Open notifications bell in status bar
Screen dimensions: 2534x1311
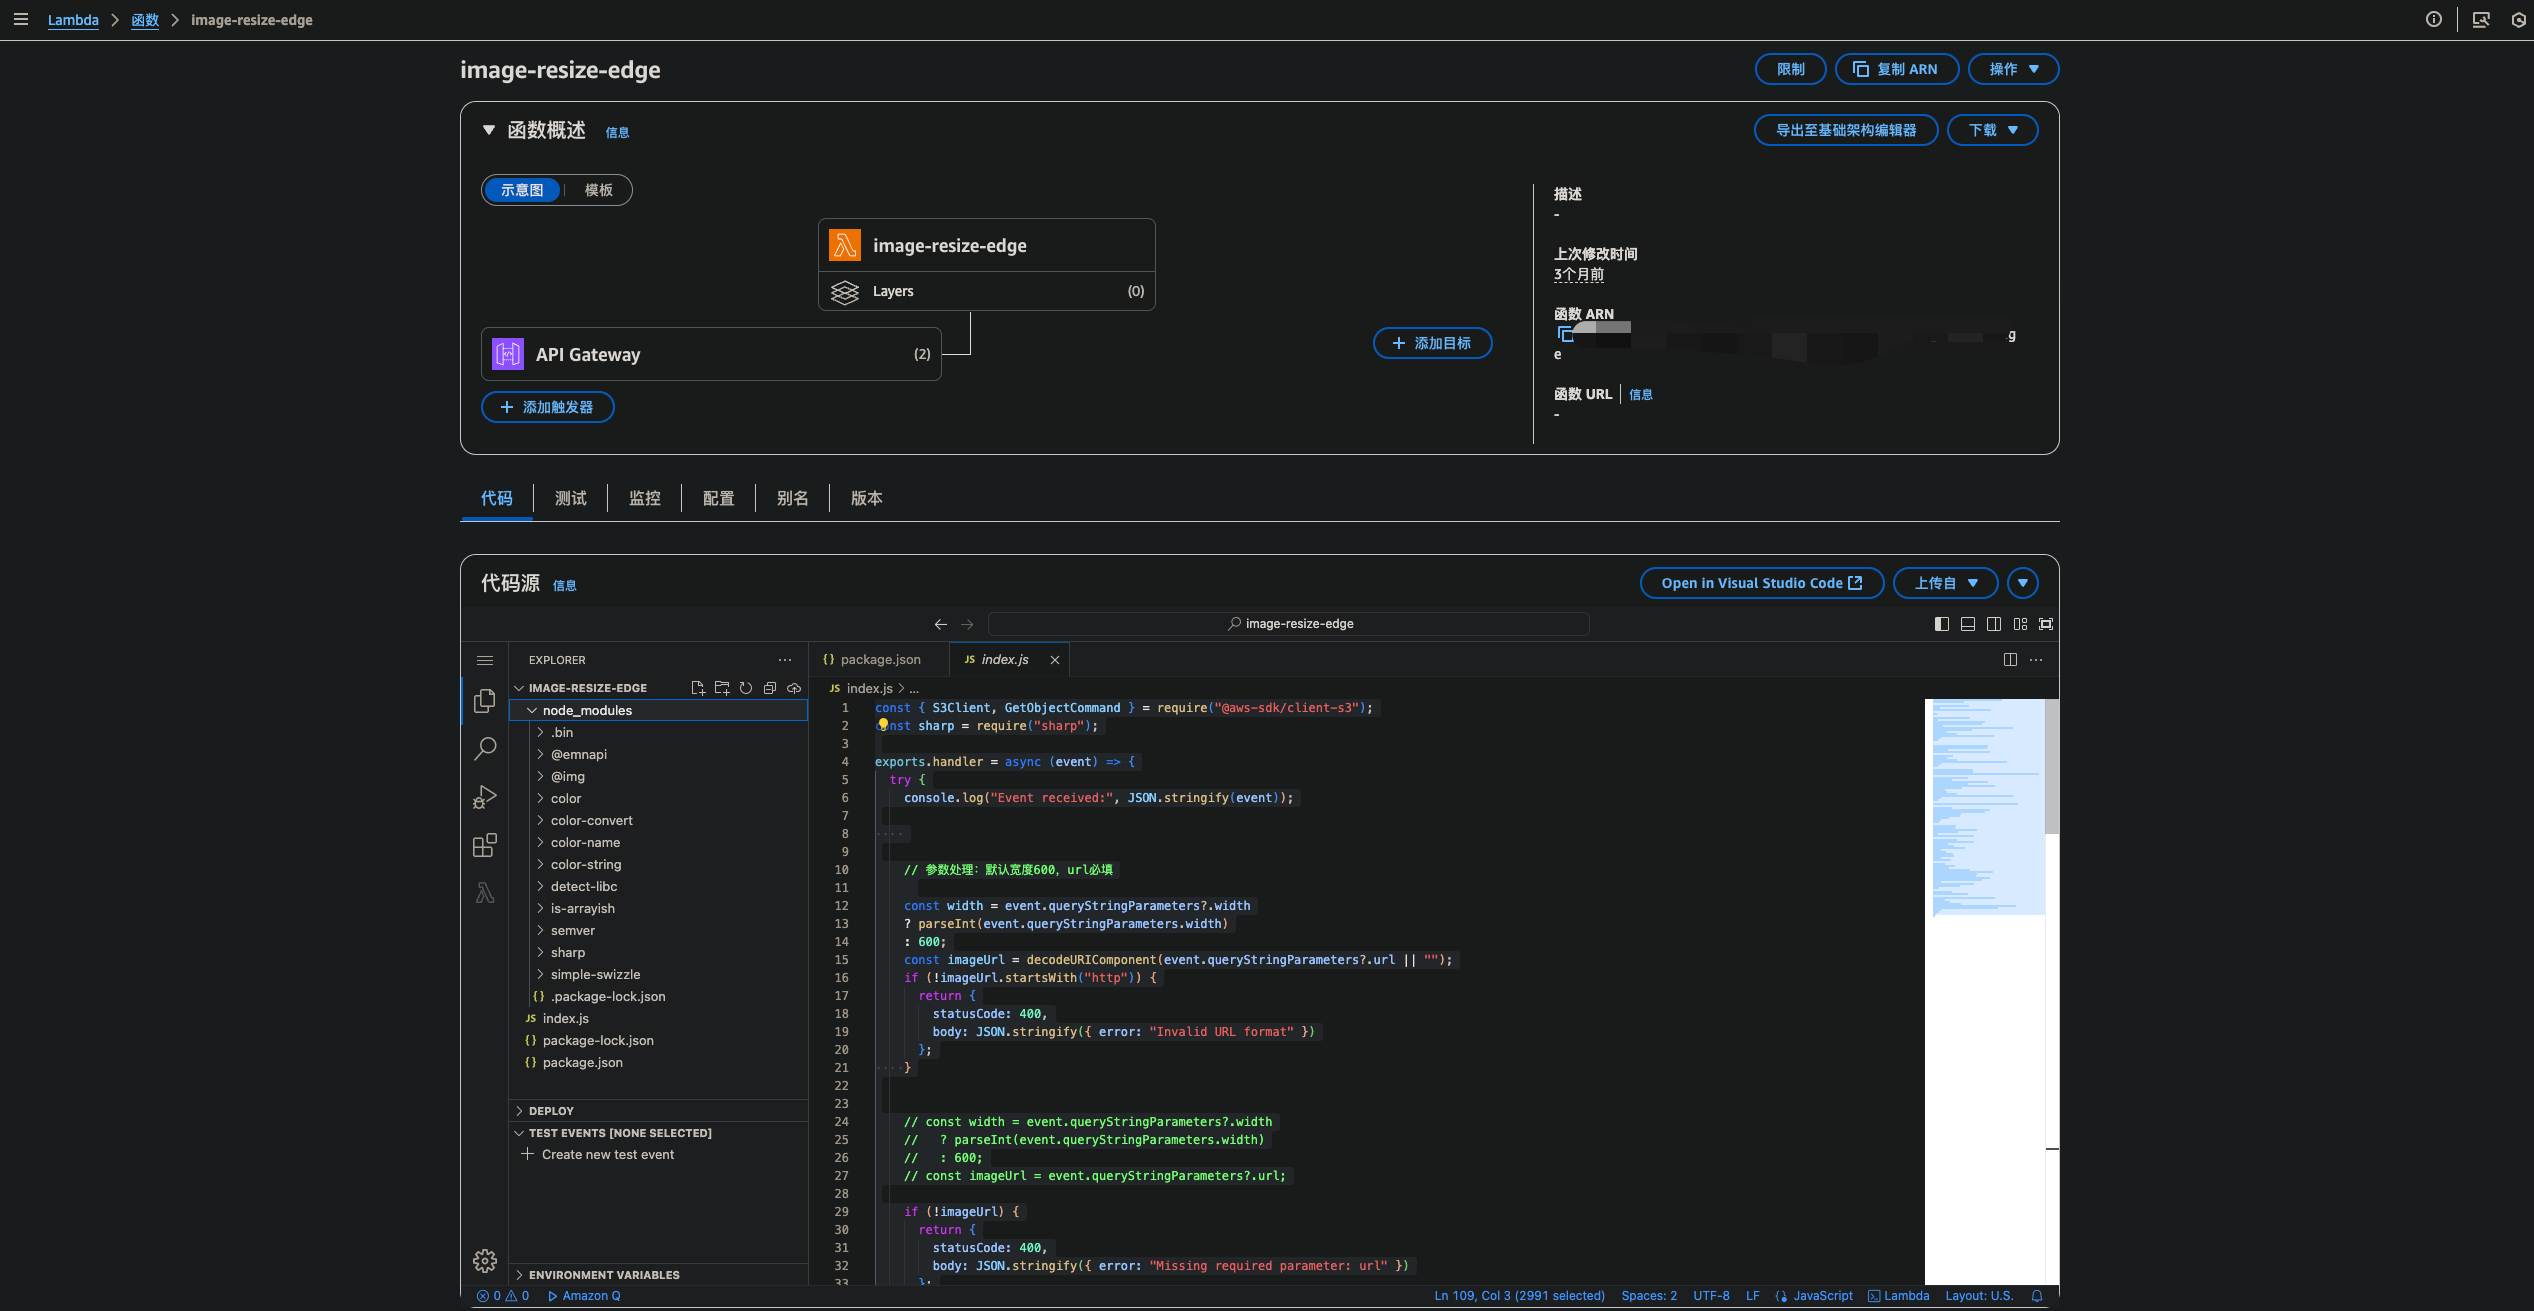pos(2037,1296)
